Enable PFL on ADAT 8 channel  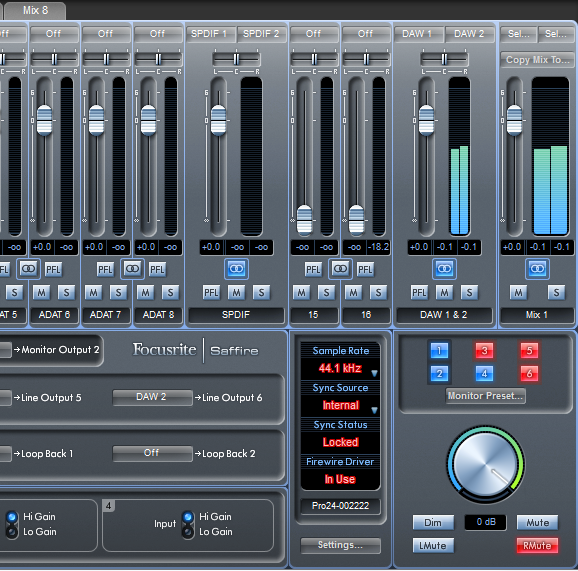157,270
